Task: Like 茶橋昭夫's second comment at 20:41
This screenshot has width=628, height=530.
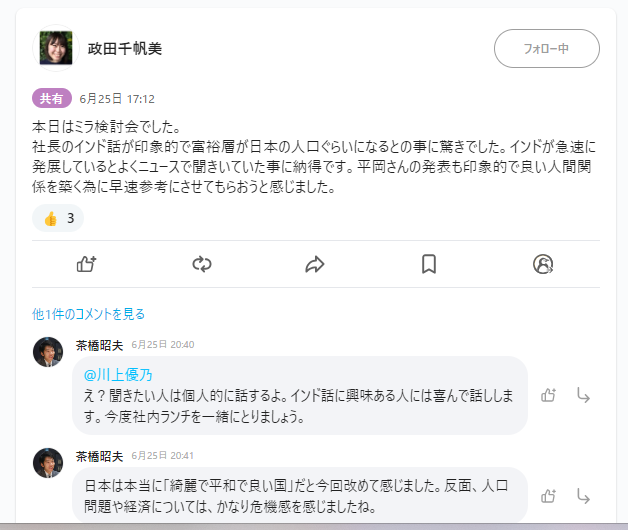Action: tap(548, 495)
